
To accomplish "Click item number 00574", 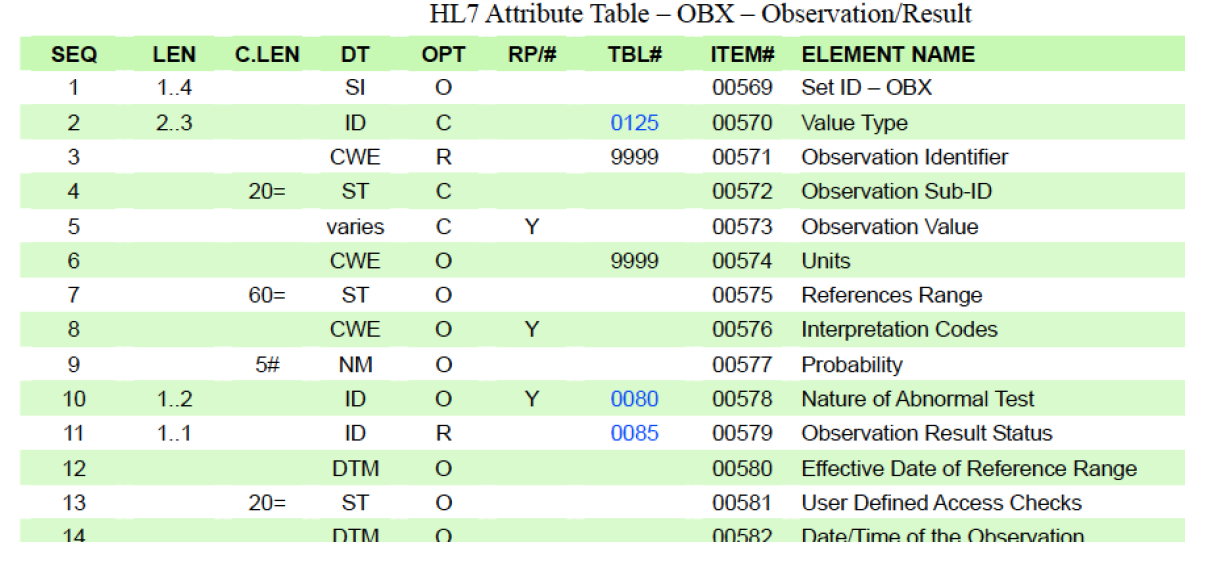I will 742,261.
